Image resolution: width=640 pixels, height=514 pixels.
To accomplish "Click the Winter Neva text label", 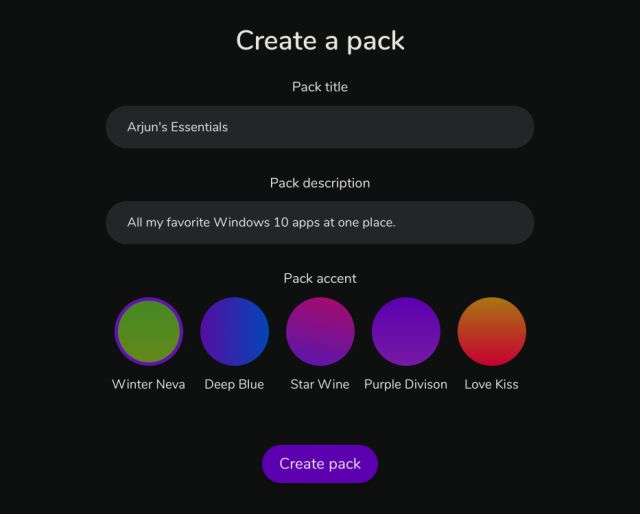I will click(149, 384).
